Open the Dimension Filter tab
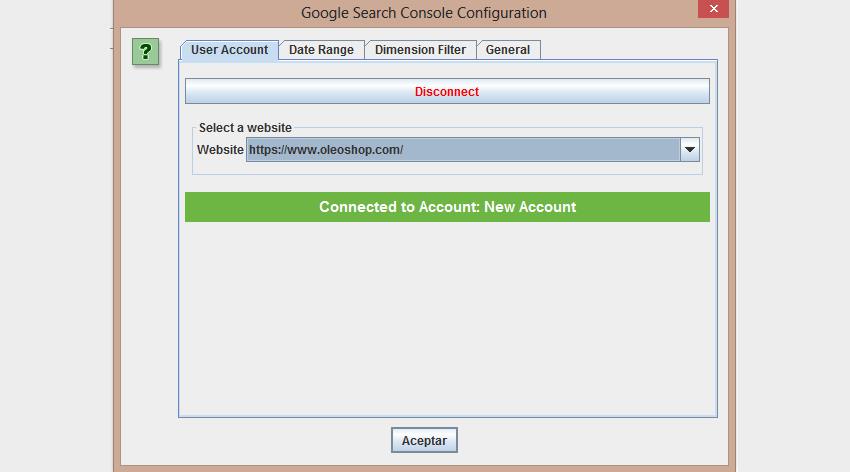This screenshot has width=850, height=472. point(421,50)
